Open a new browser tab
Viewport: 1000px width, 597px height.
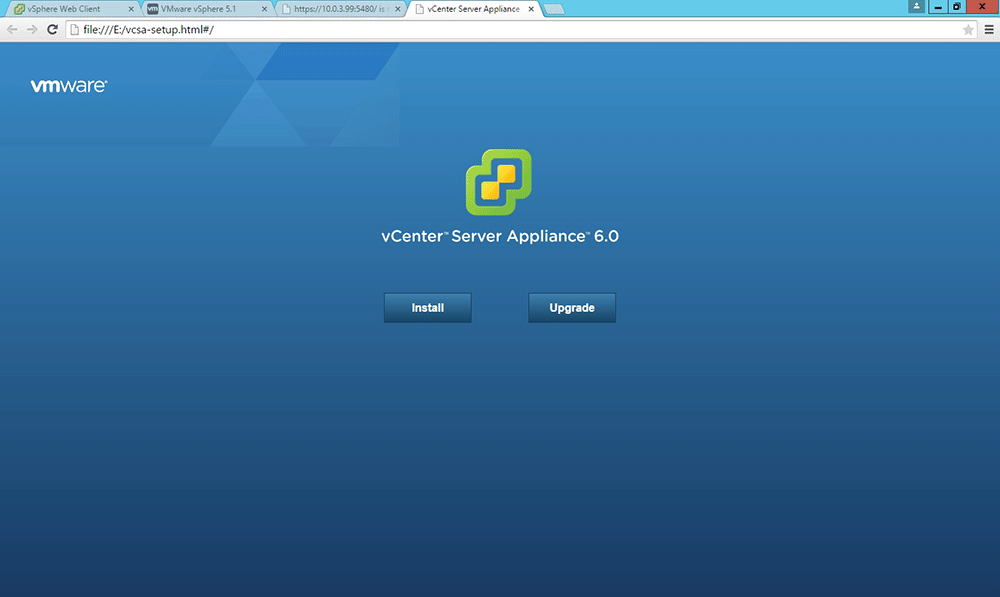pyautogui.click(x=554, y=9)
